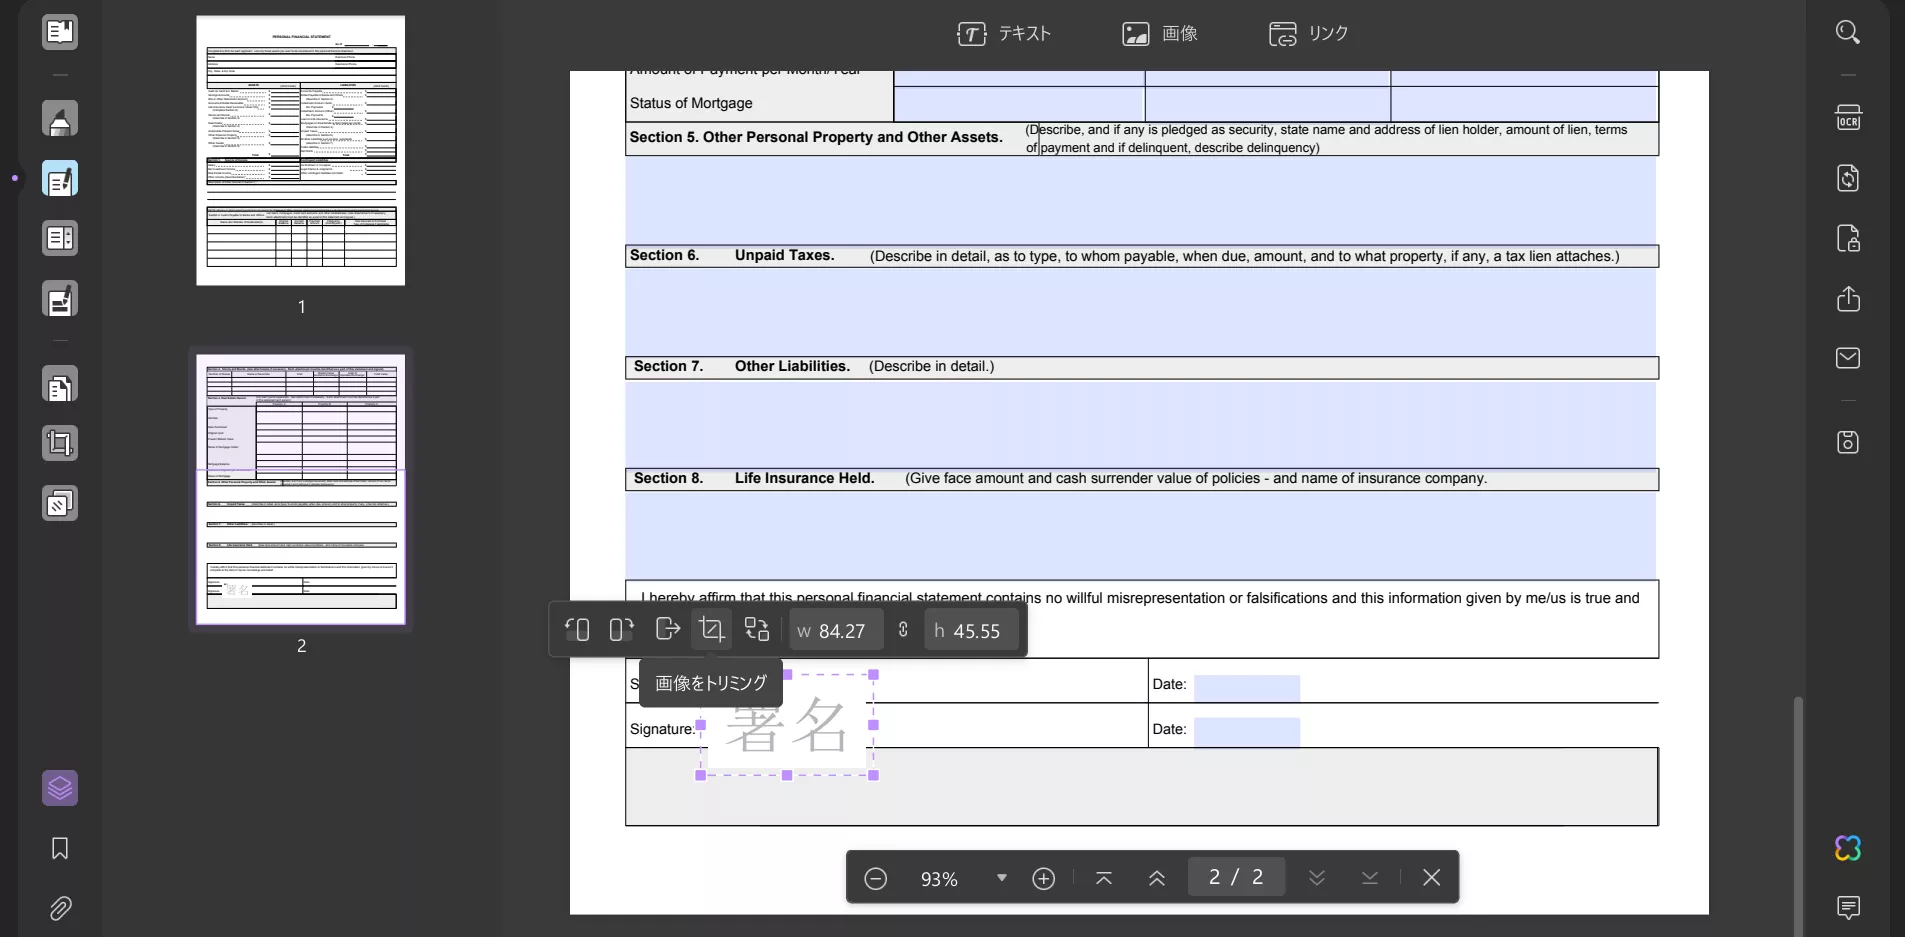This screenshot has height=937, width=1905.
Task: Click the crop image tool
Action: click(711, 629)
